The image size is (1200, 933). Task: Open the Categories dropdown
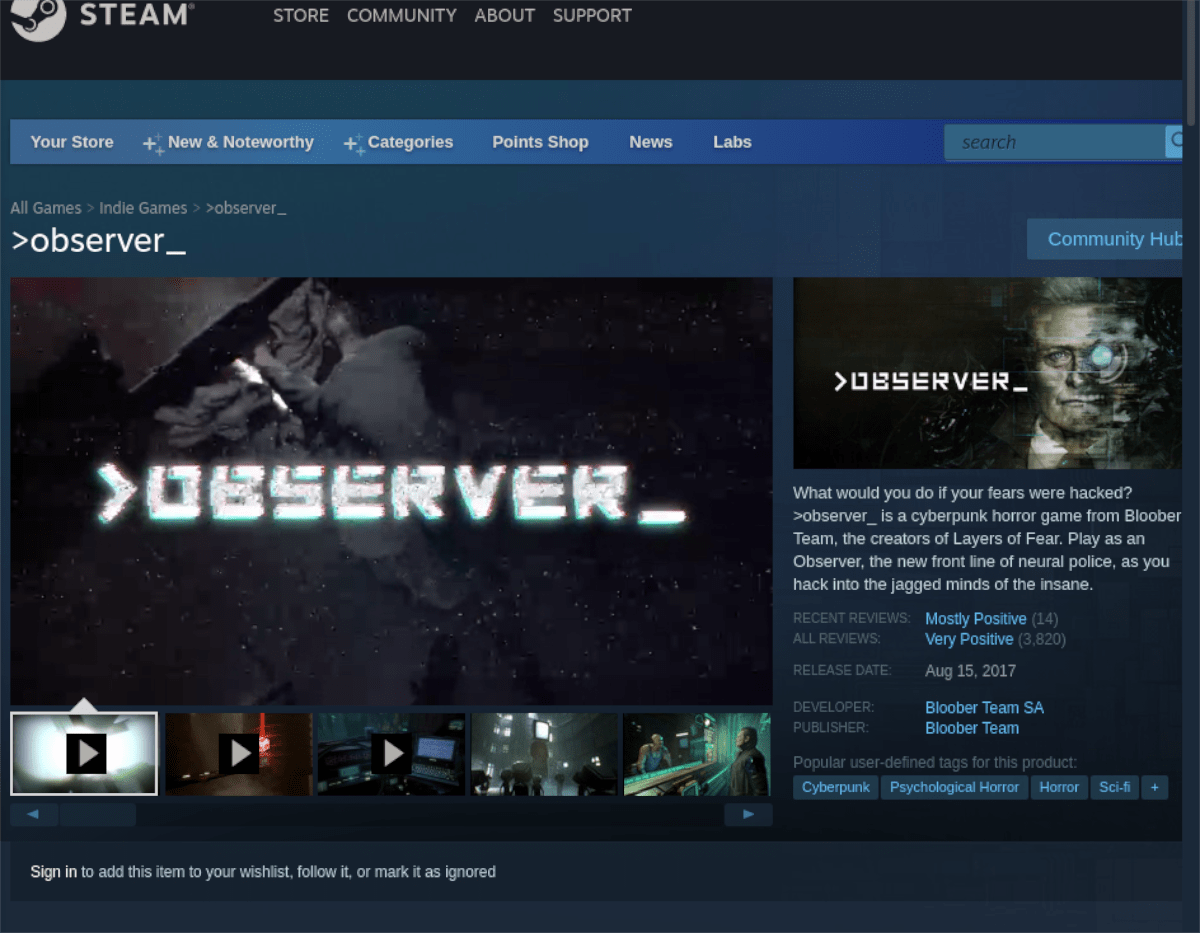pos(410,142)
